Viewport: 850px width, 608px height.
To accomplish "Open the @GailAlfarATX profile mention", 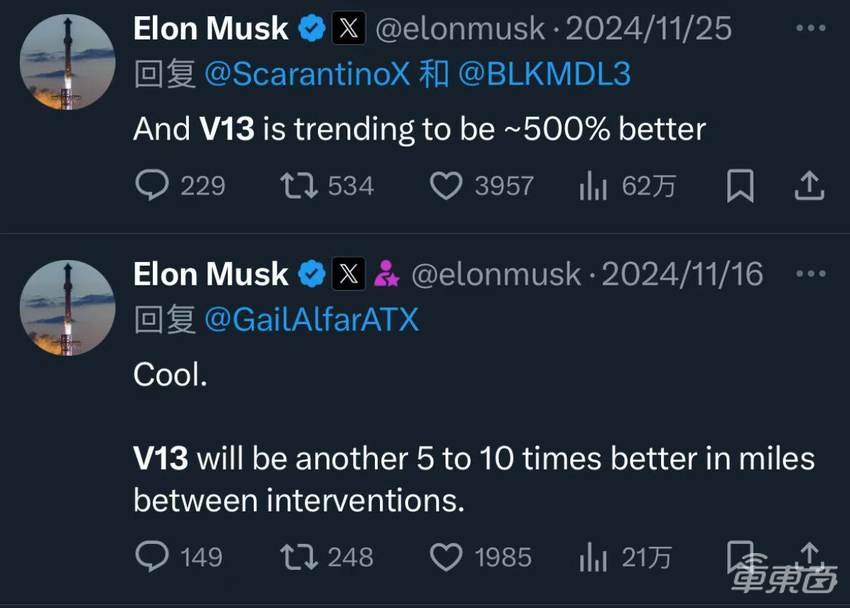I will click(311, 319).
